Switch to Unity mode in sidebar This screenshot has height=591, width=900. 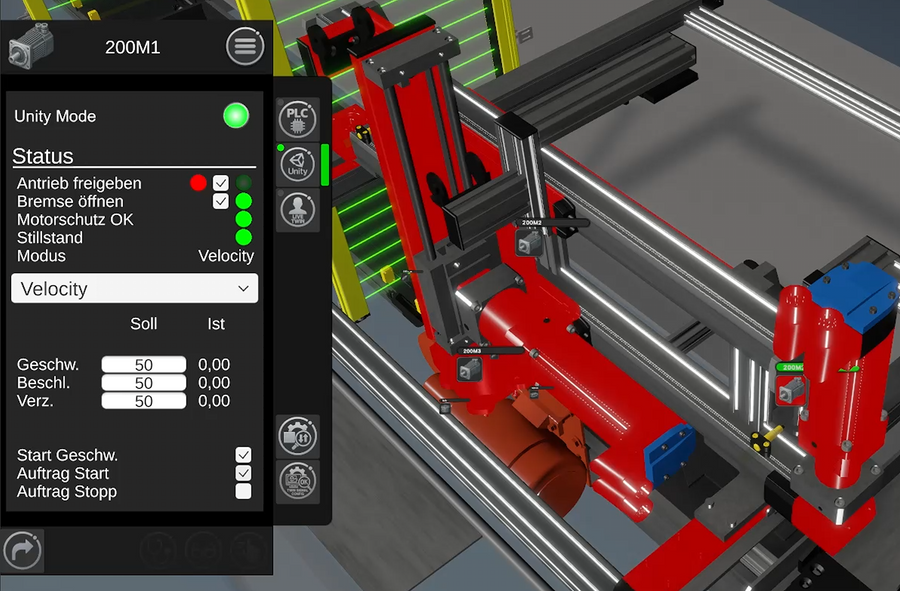click(297, 165)
